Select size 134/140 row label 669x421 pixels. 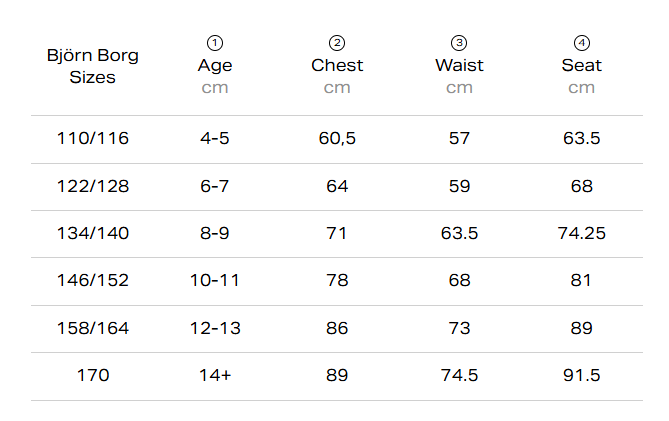point(93,233)
